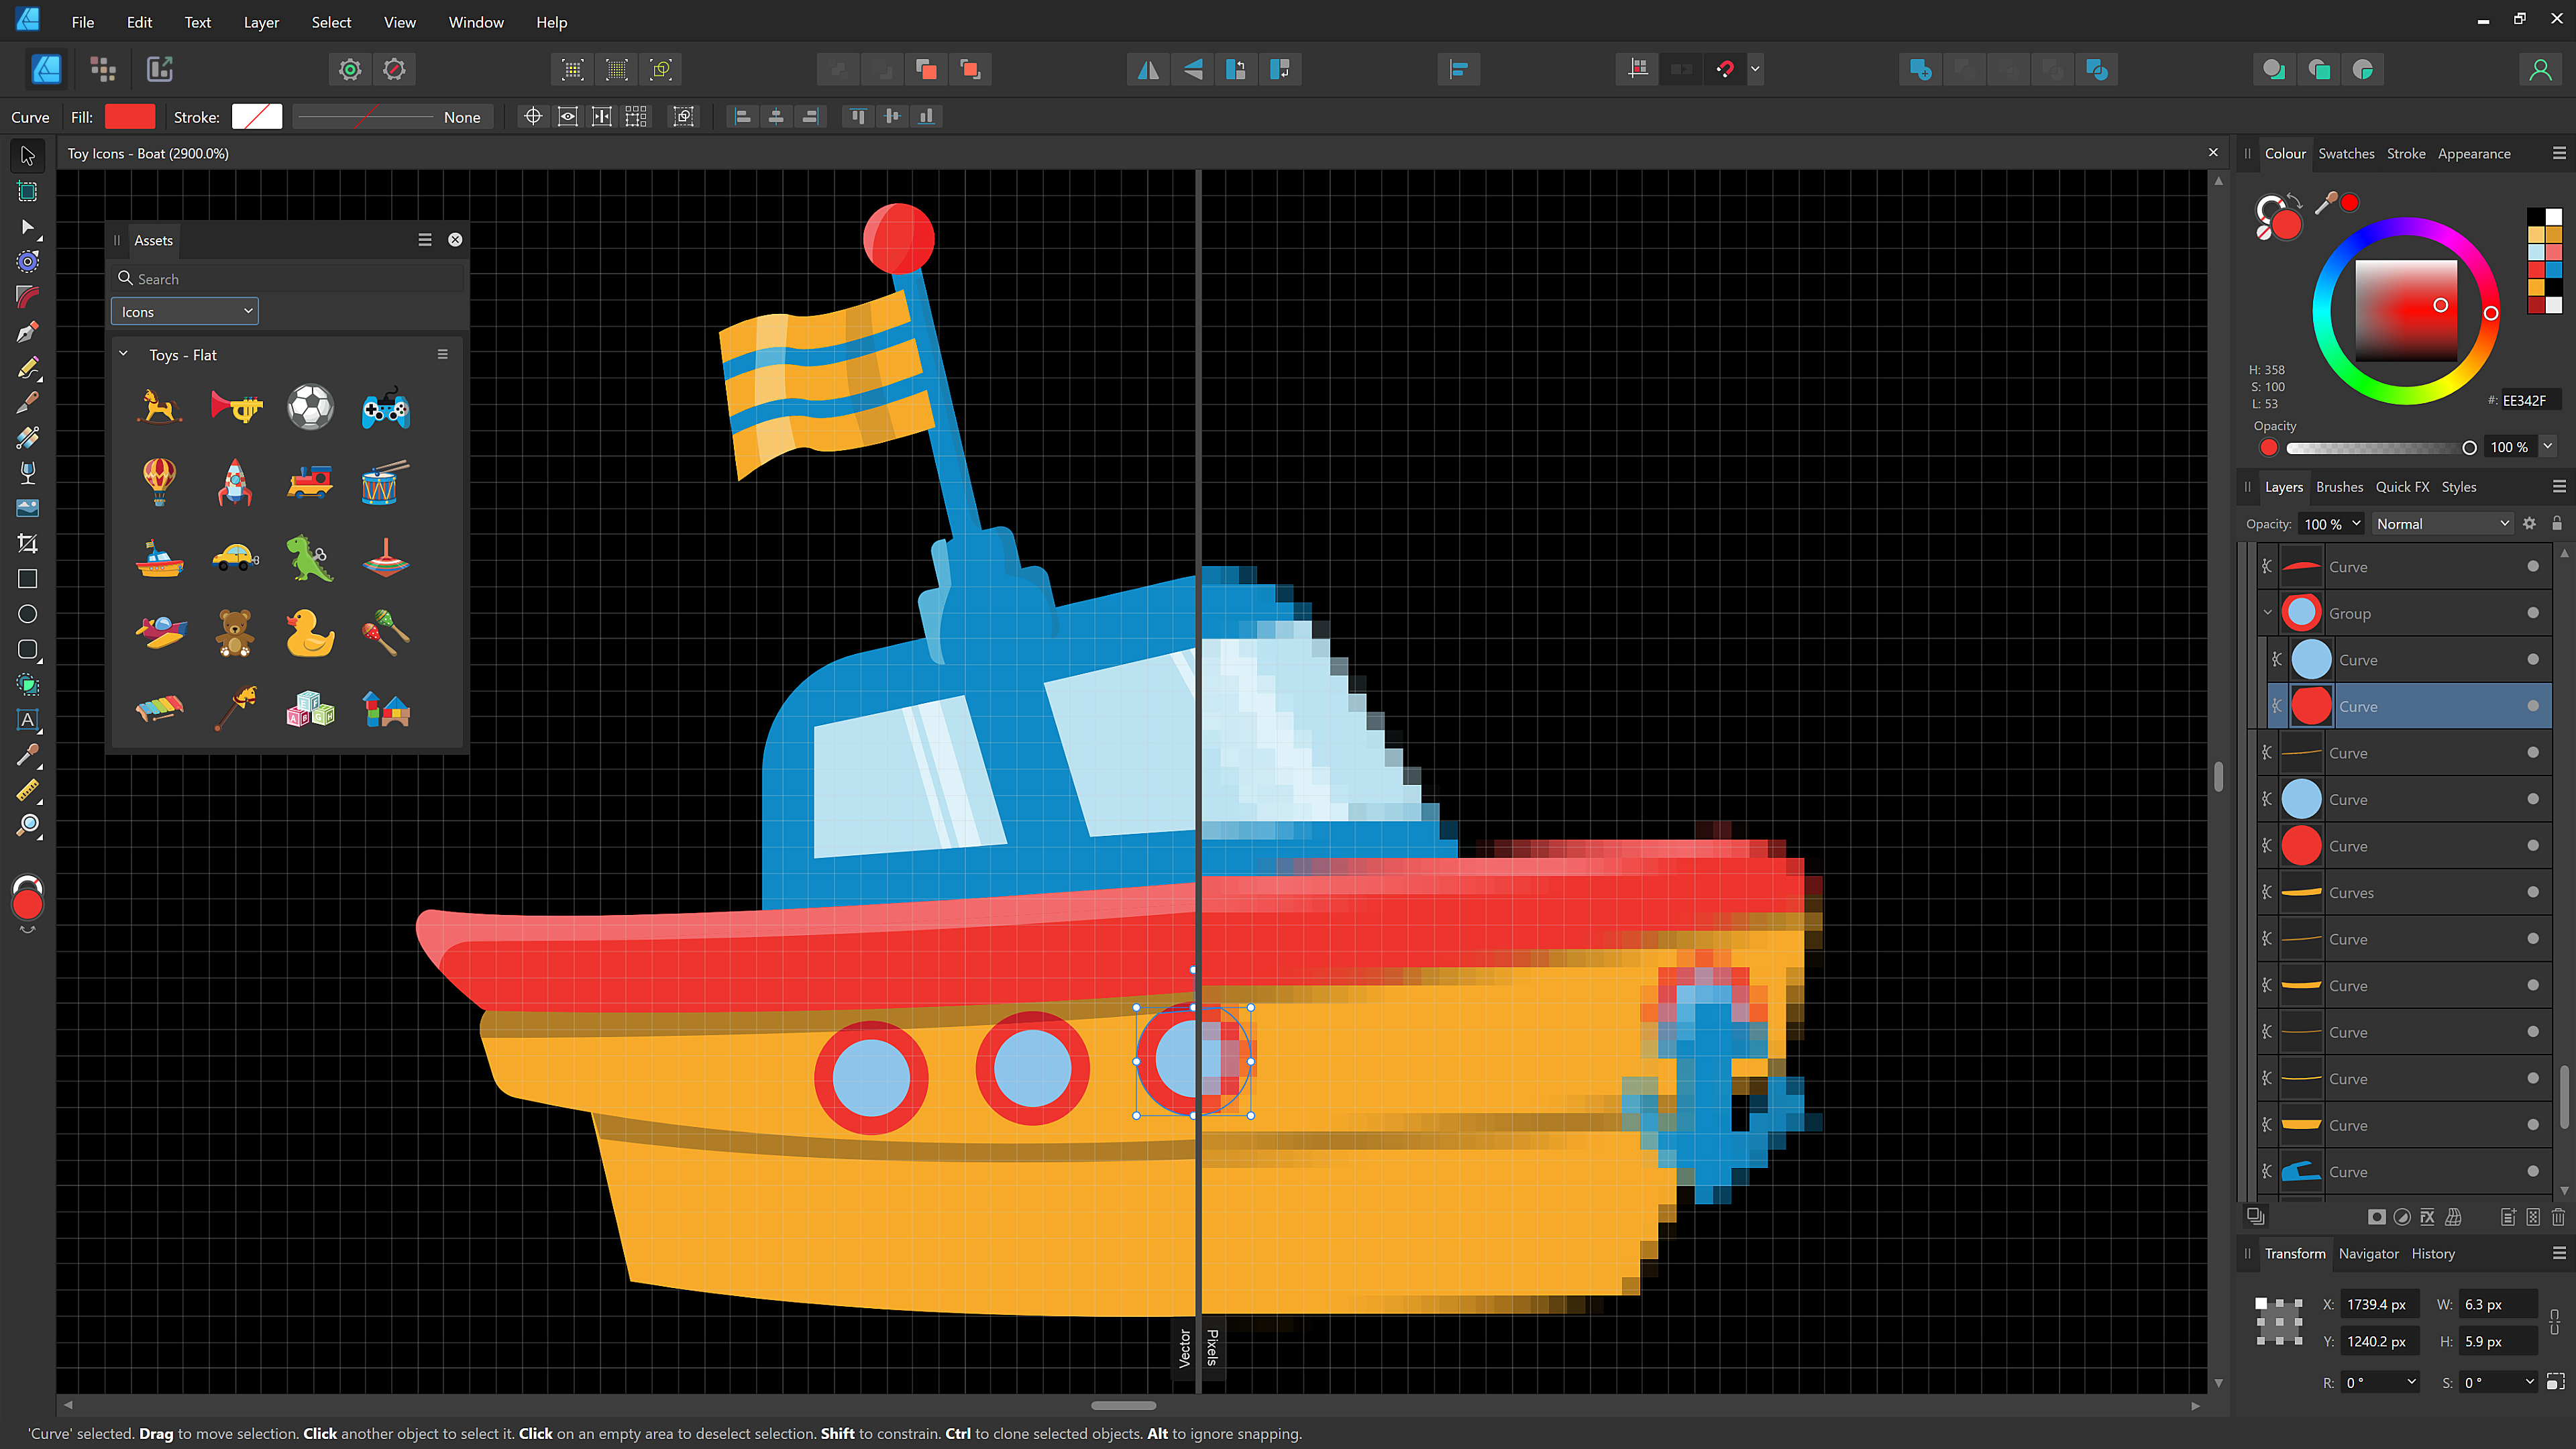Image resolution: width=2576 pixels, height=1449 pixels.
Task: Switch to the Pixel Persona
Action: click(x=103, y=69)
